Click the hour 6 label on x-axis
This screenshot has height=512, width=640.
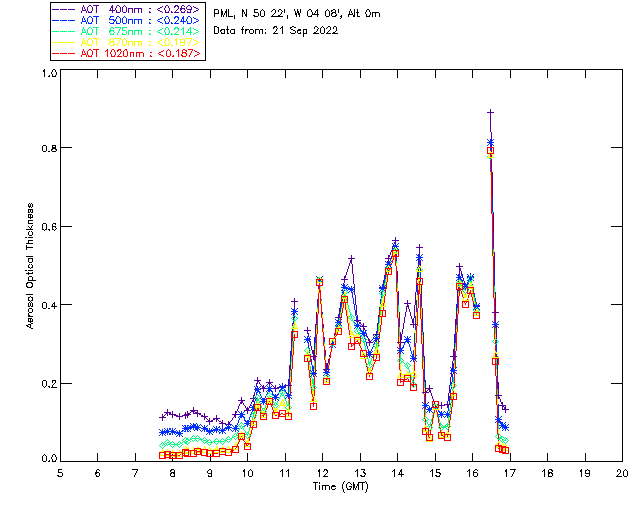[x=98, y=473]
